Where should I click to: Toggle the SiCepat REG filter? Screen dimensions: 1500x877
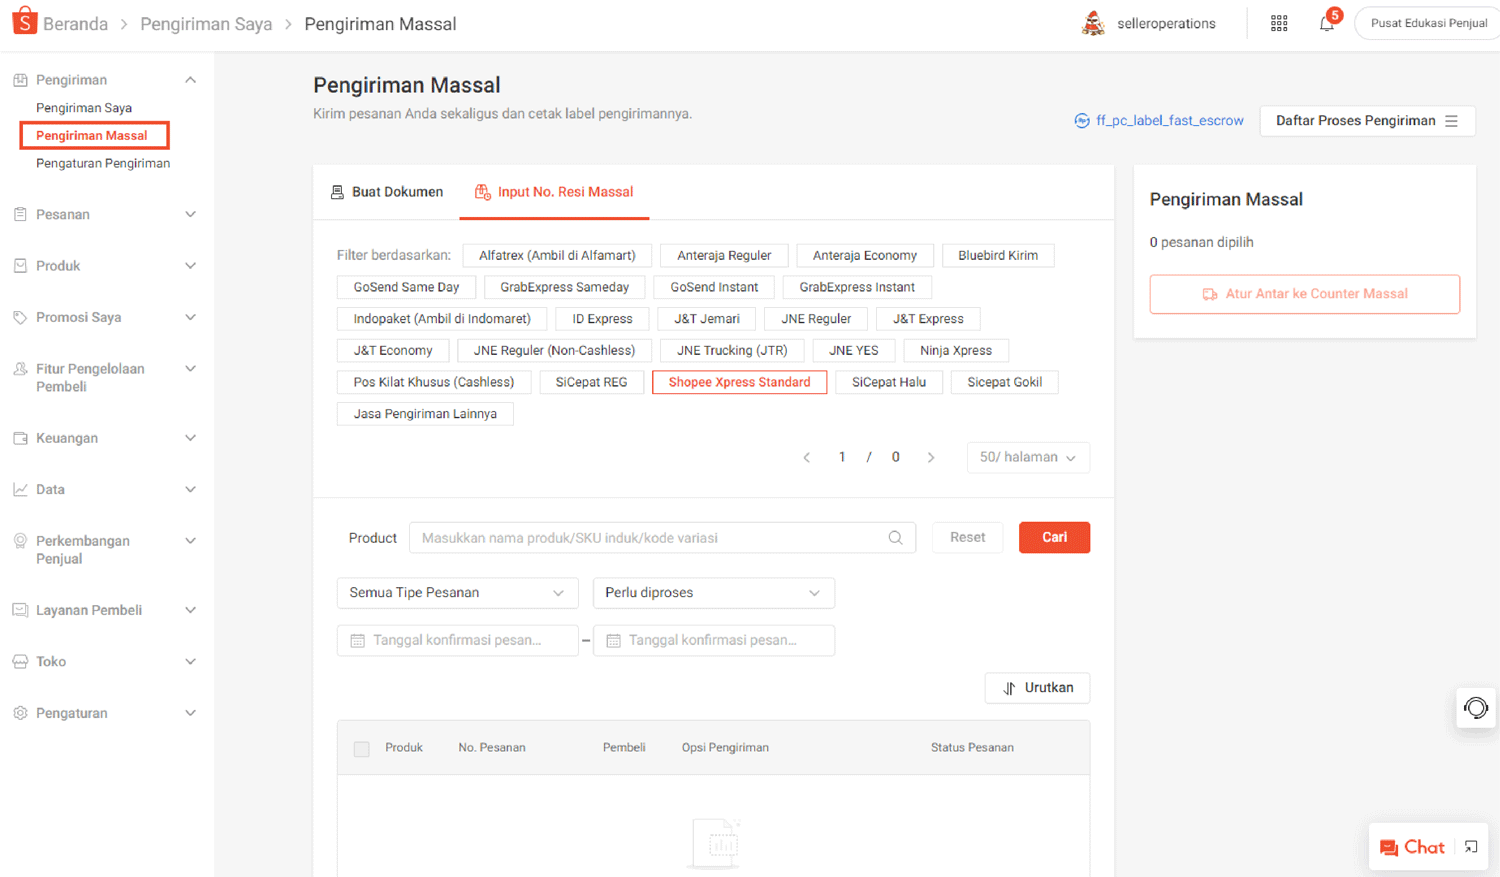point(591,382)
